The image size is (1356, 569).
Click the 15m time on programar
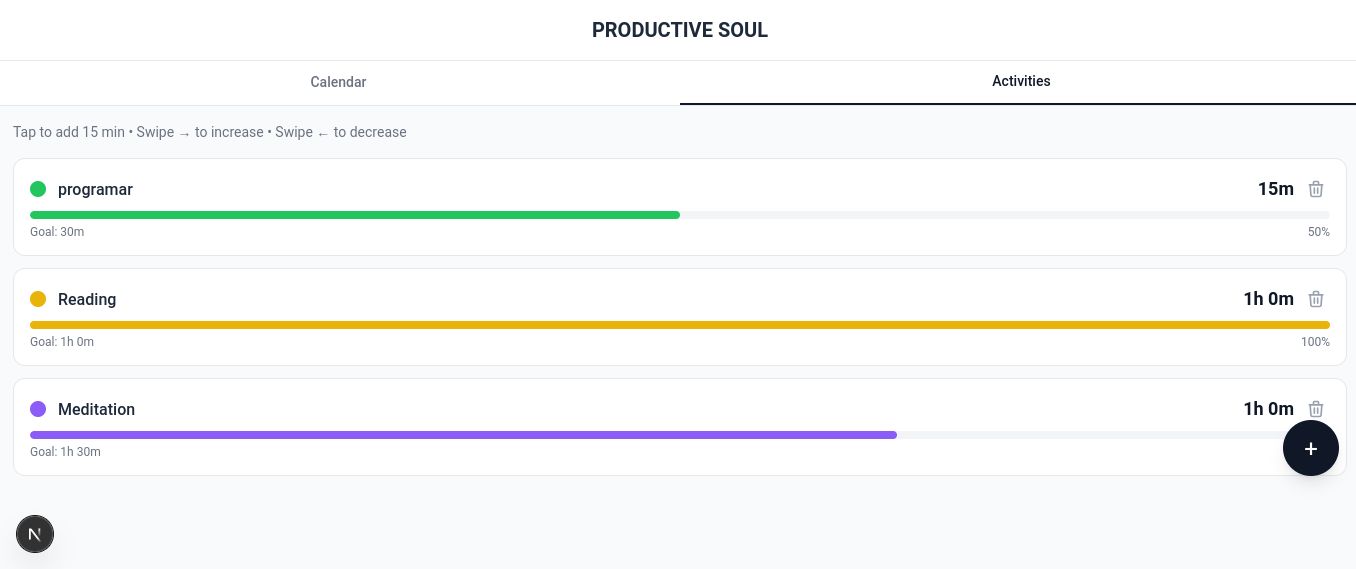pos(1275,189)
